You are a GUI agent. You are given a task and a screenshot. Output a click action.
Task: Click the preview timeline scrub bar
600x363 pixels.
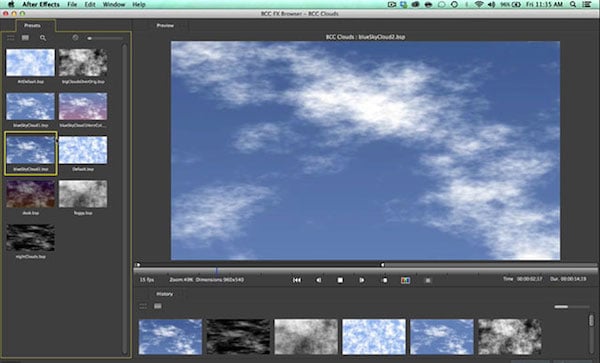pyautogui.click(x=365, y=271)
